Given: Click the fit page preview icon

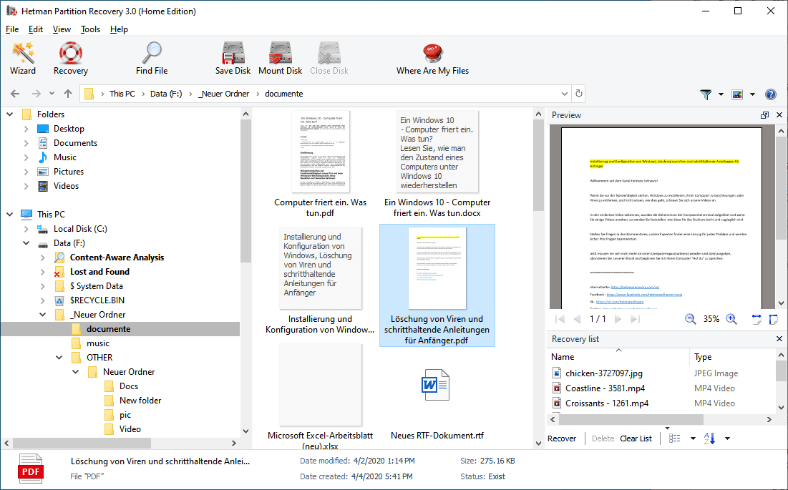Looking at the screenshot, I should 773,319.
